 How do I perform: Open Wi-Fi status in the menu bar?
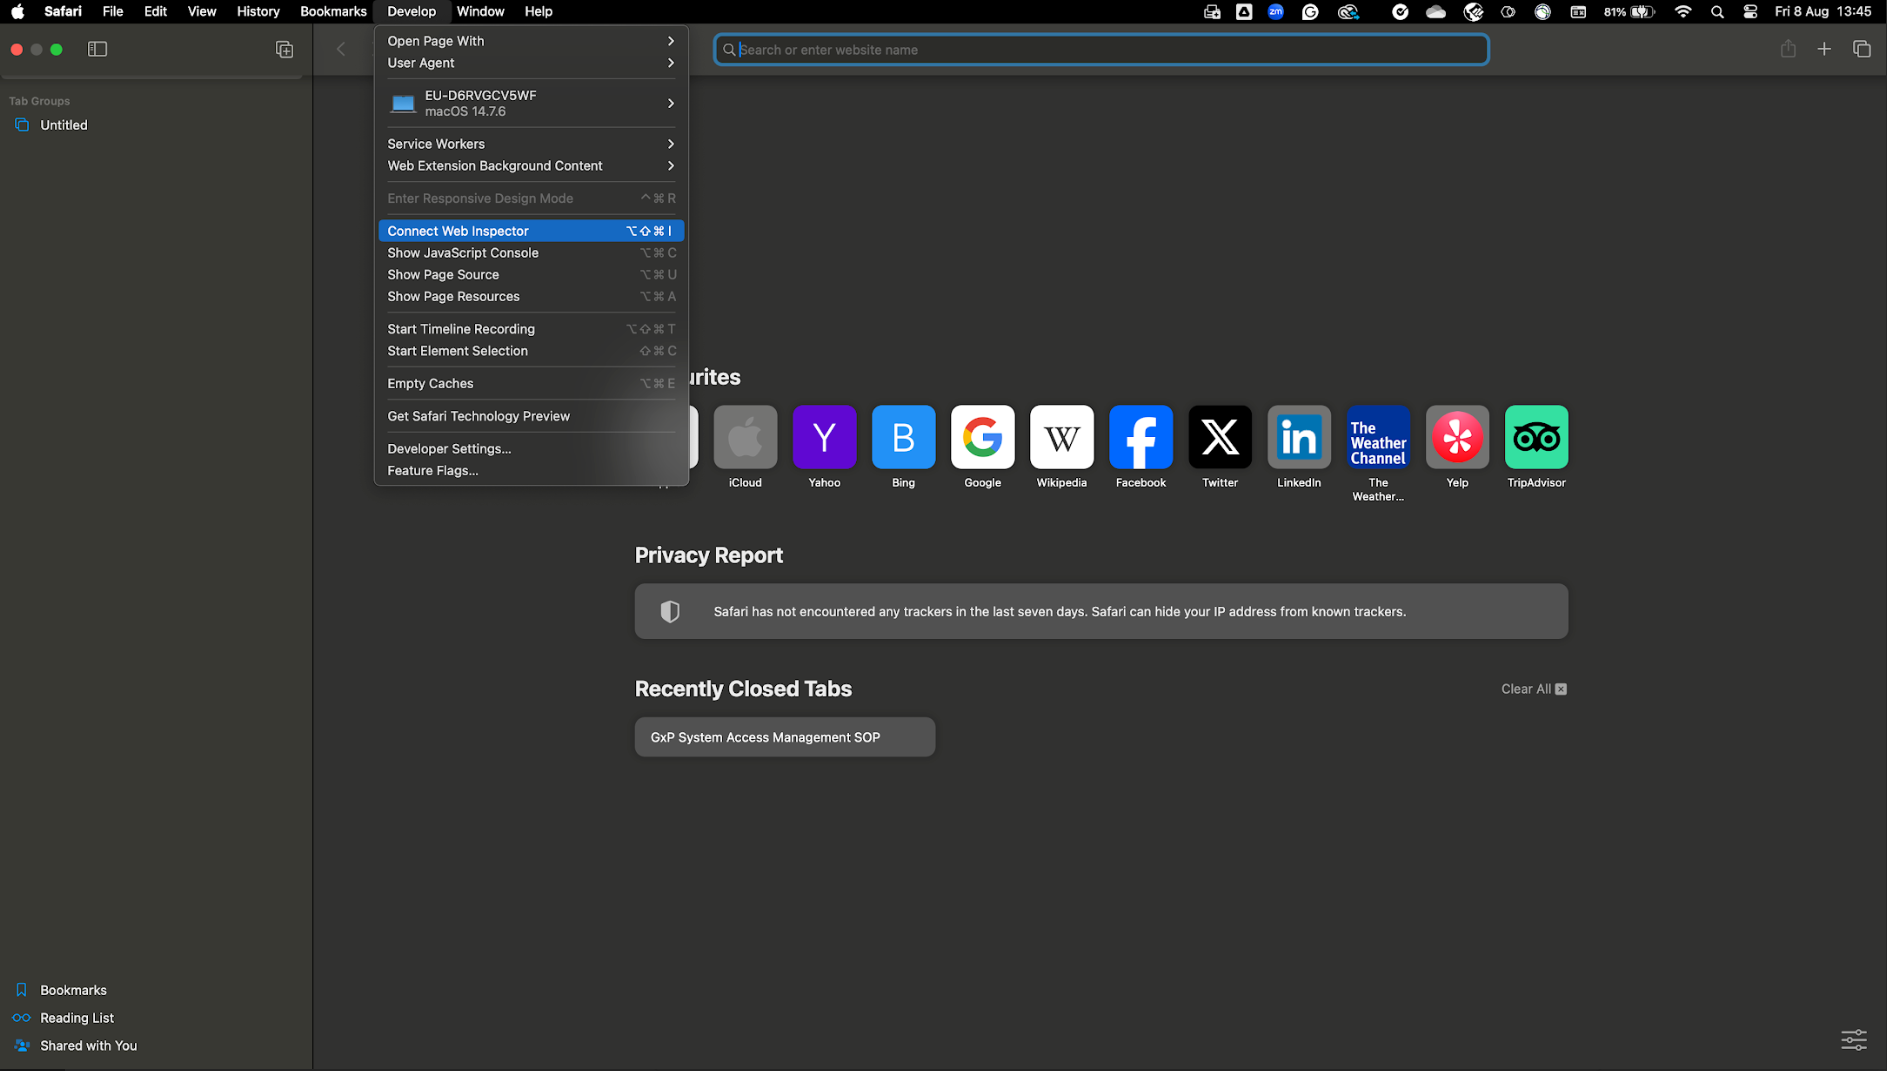click(1683, 12)
